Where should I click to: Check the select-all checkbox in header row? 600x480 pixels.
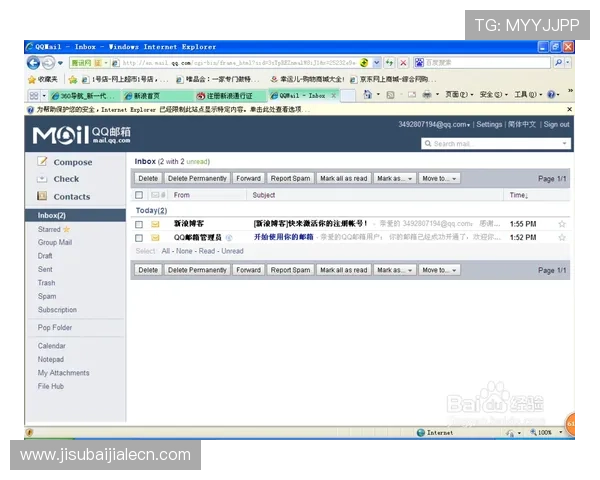click(x=139, y=195)
